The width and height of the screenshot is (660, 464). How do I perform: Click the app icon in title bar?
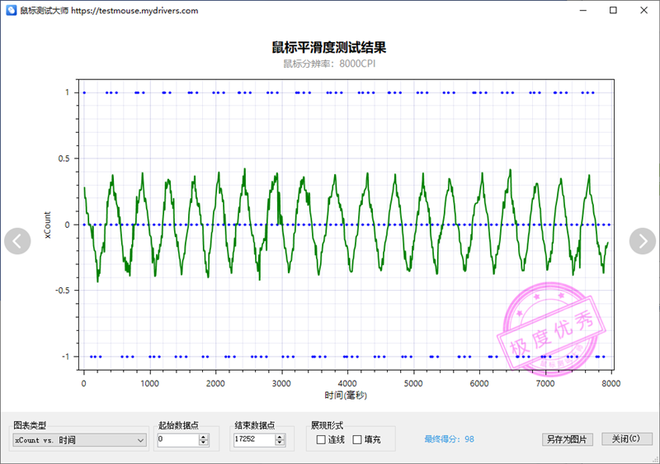11,10
